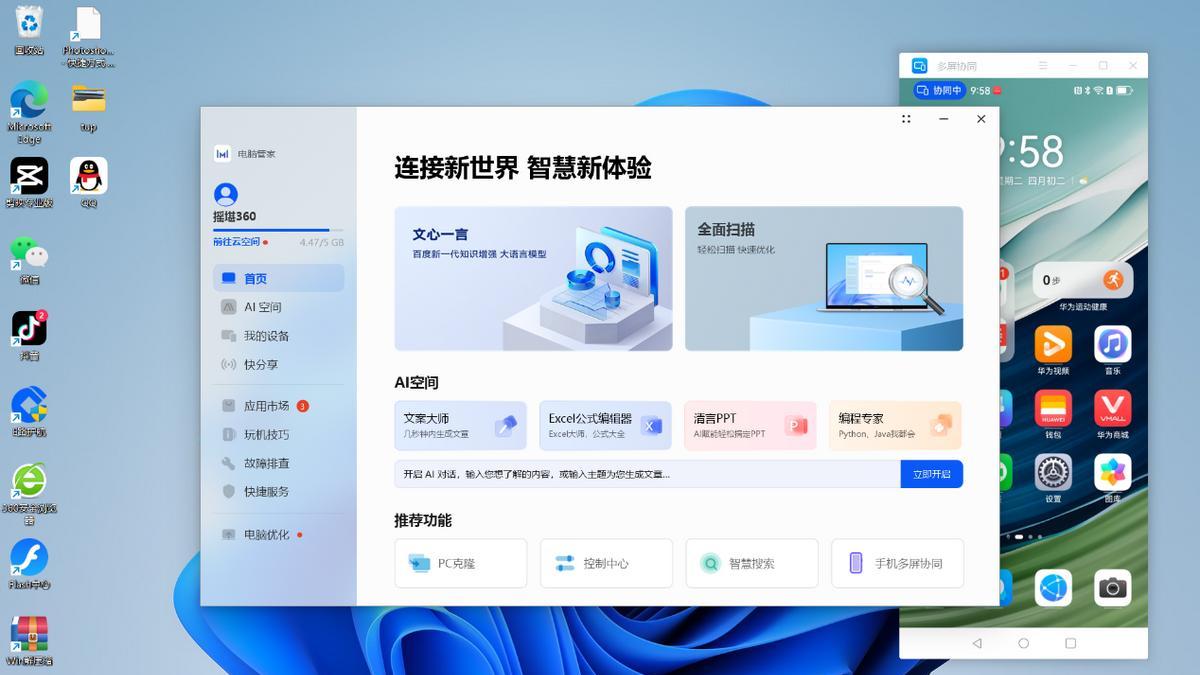Open the 手机多屏协同 feature
This screenshot has width=1200, height=675.
[898, 563]
